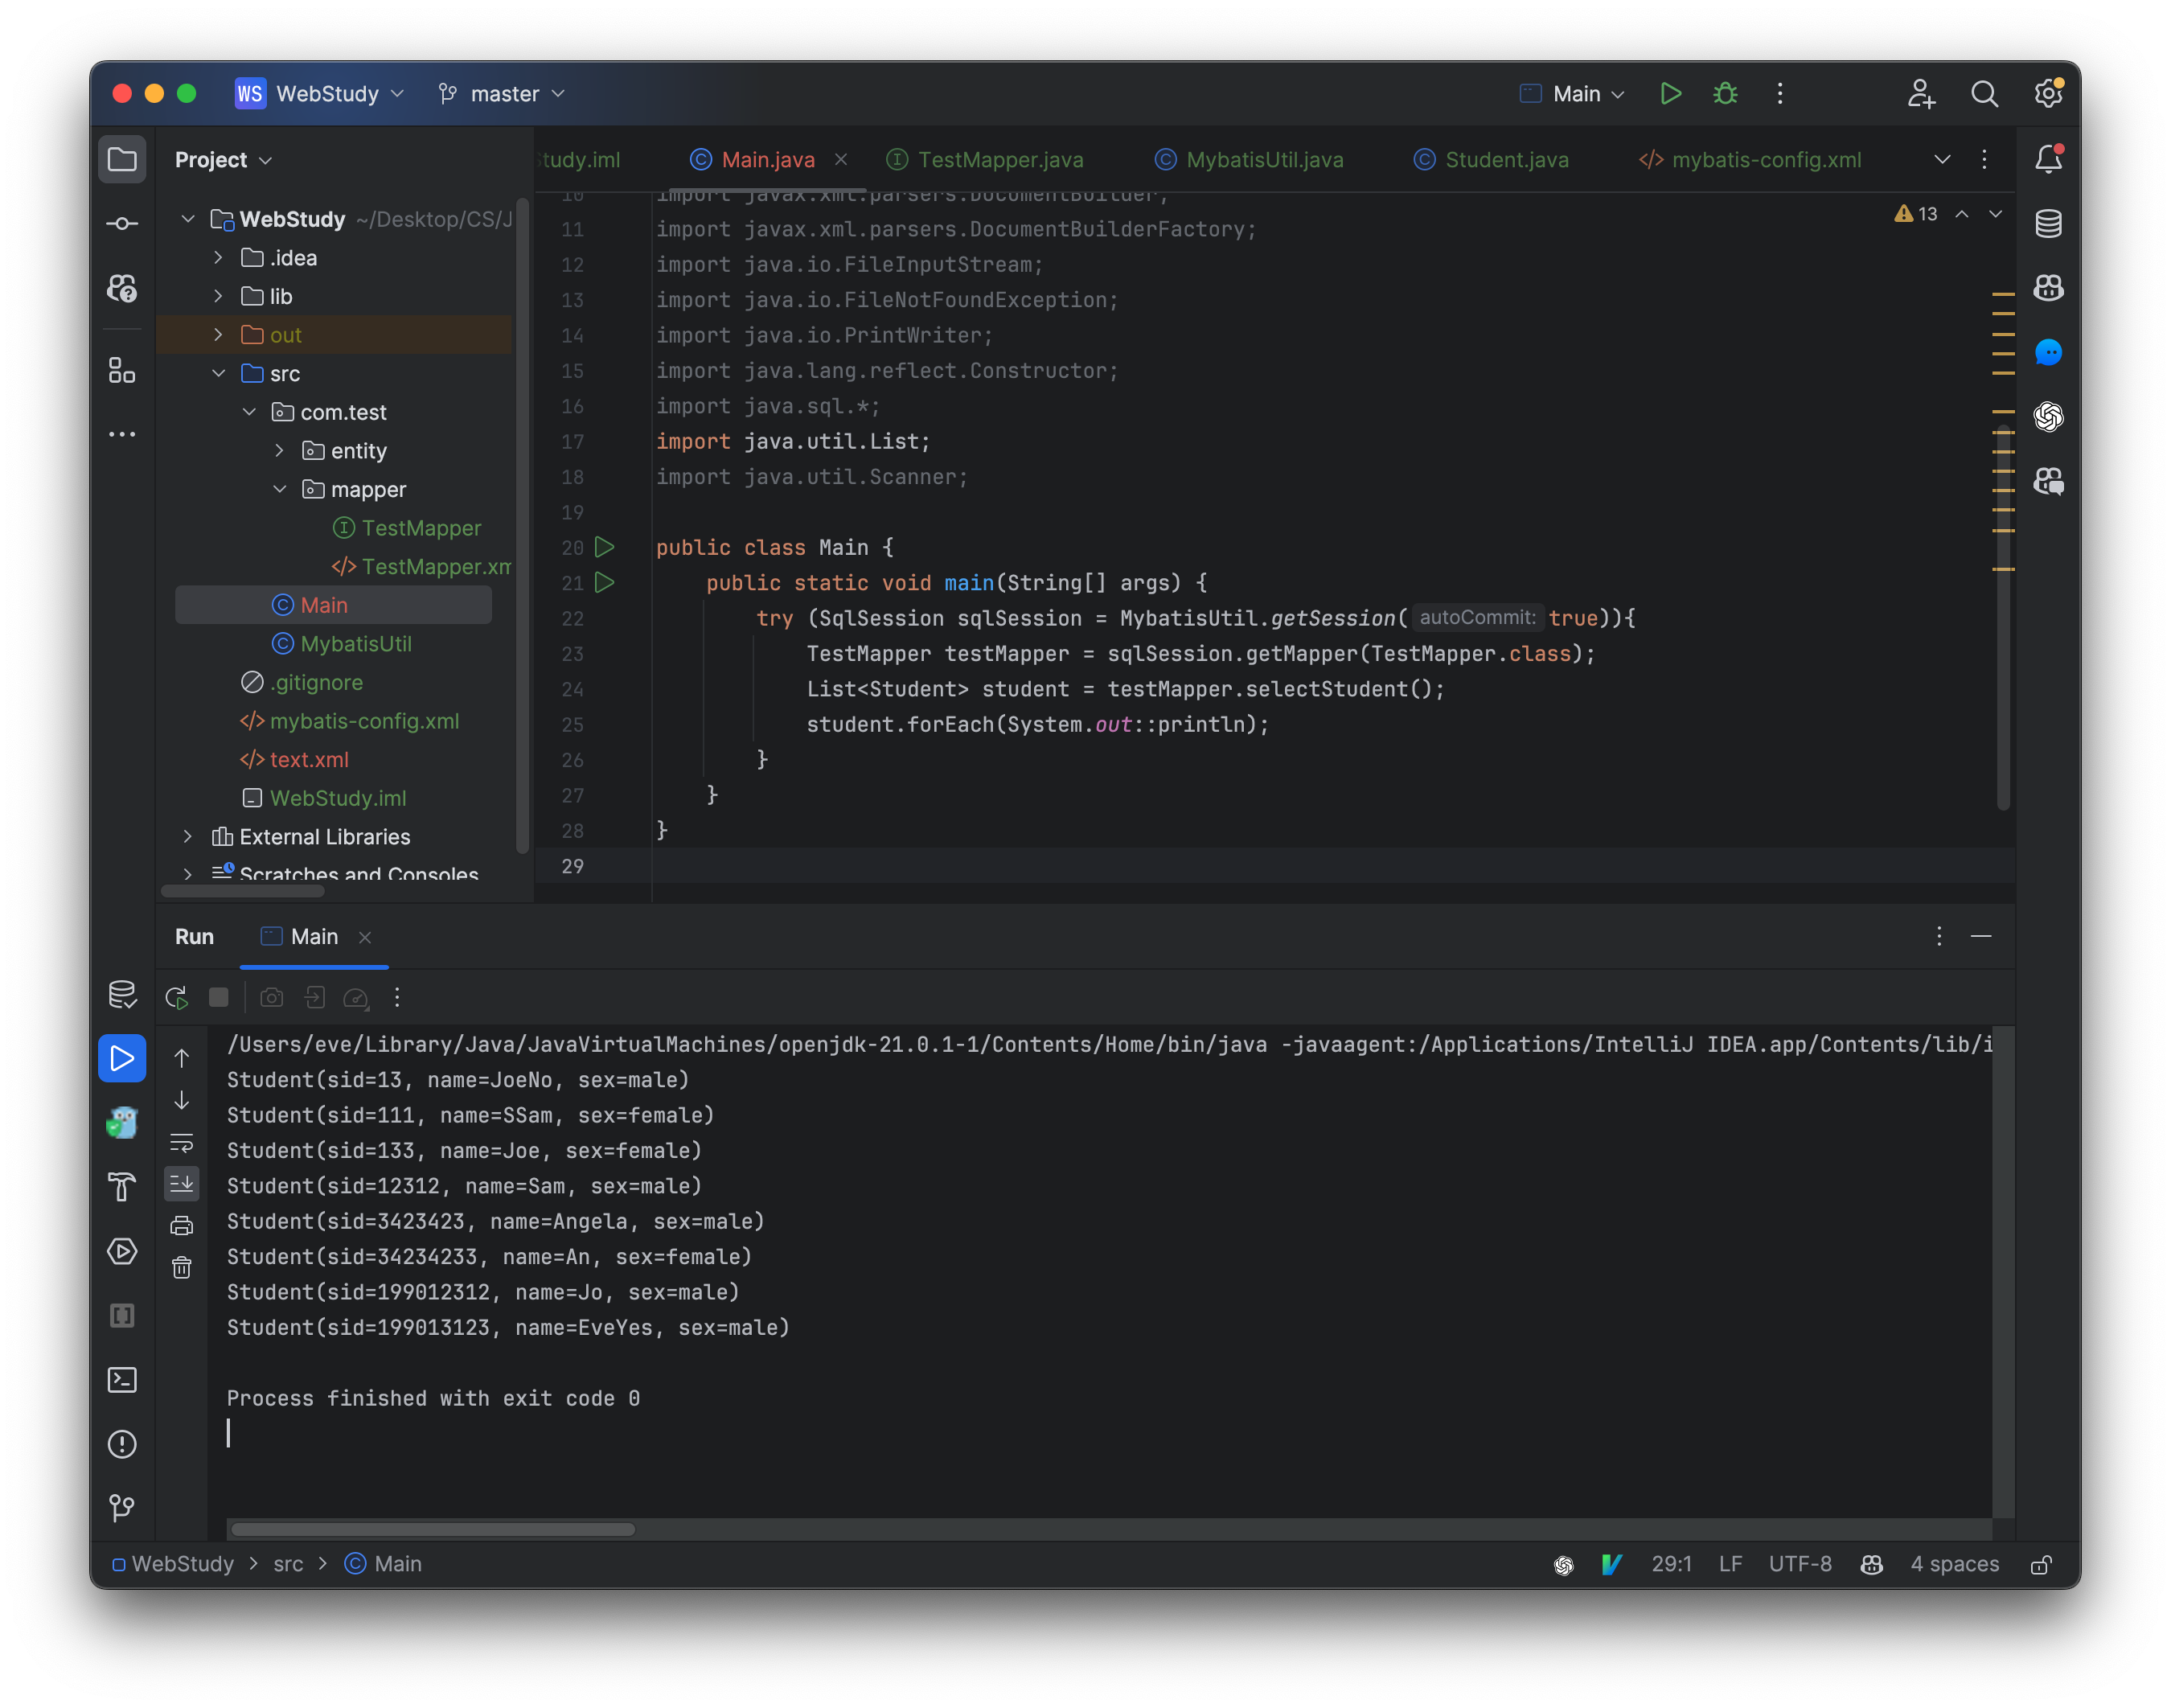Open the master branch dropdown
Image resolution: width=2171 pixels, height=1708 pixels.
502,93
